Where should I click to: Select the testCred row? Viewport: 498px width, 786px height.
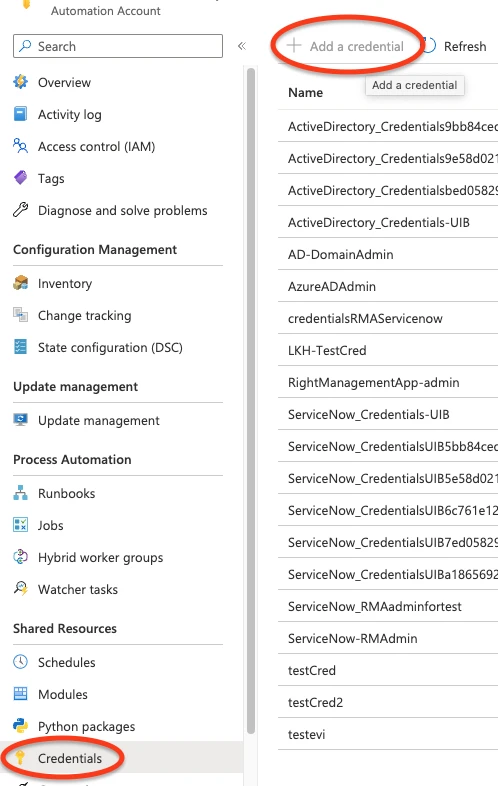tap(388, 670)
